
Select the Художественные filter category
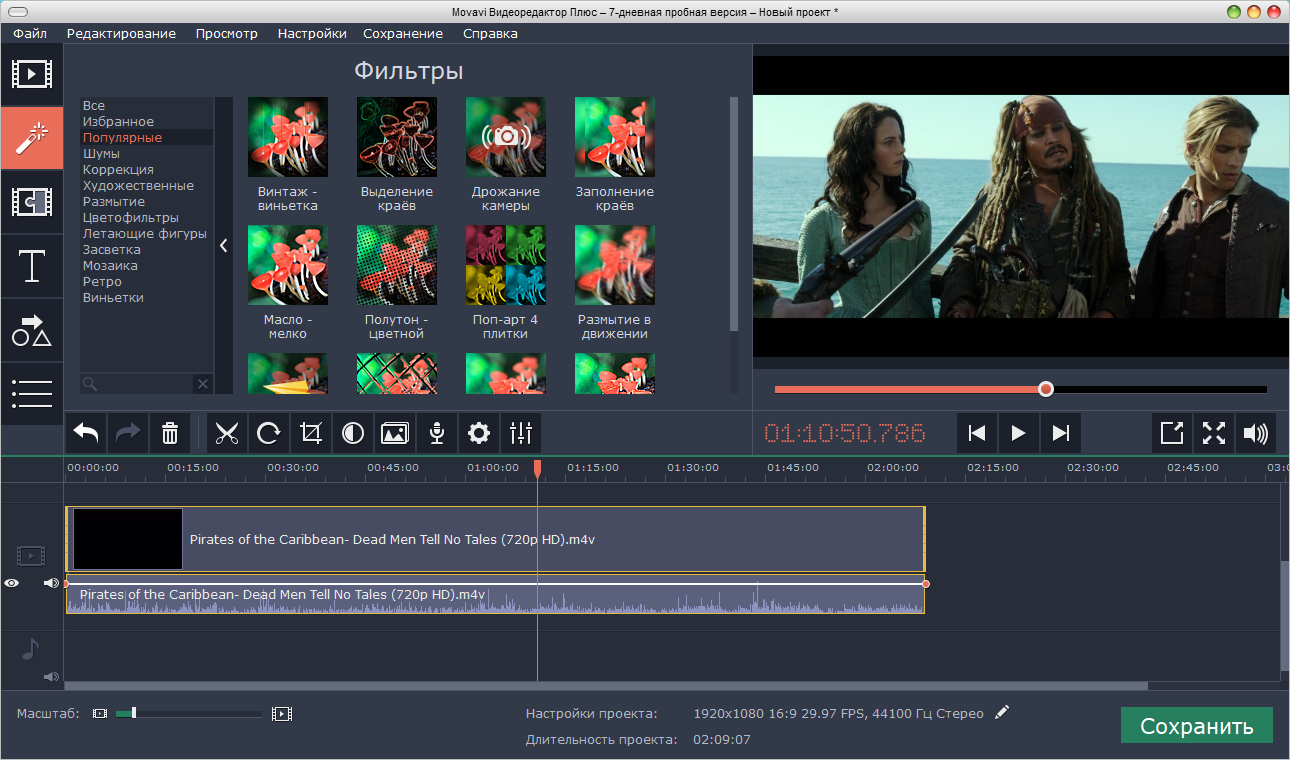coord(138,186)
